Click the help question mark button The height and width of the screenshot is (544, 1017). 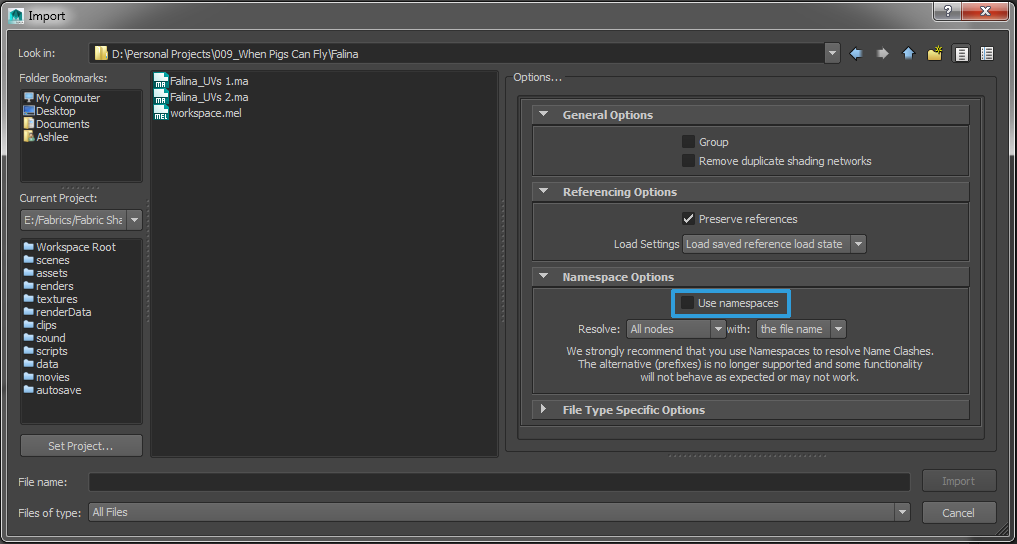click(x=948, y=12)
